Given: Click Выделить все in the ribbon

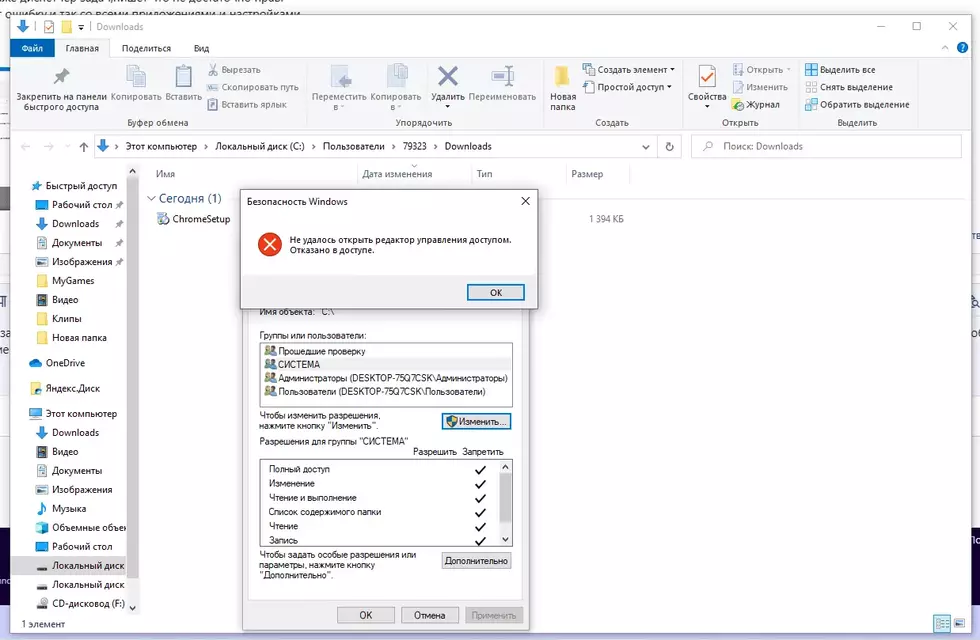Looking at the screenshot, I should click(x=840, y=69).
